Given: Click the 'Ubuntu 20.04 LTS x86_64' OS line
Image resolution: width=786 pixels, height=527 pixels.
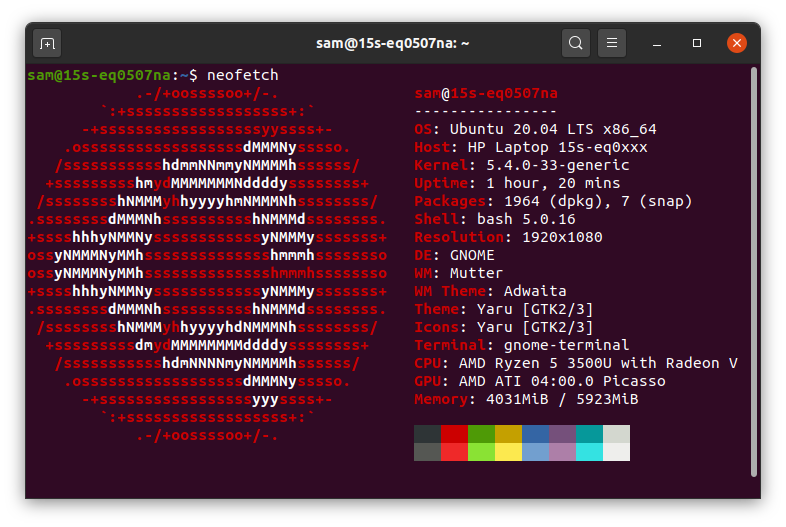Looking at the screenshot, I should pos(553,129).
